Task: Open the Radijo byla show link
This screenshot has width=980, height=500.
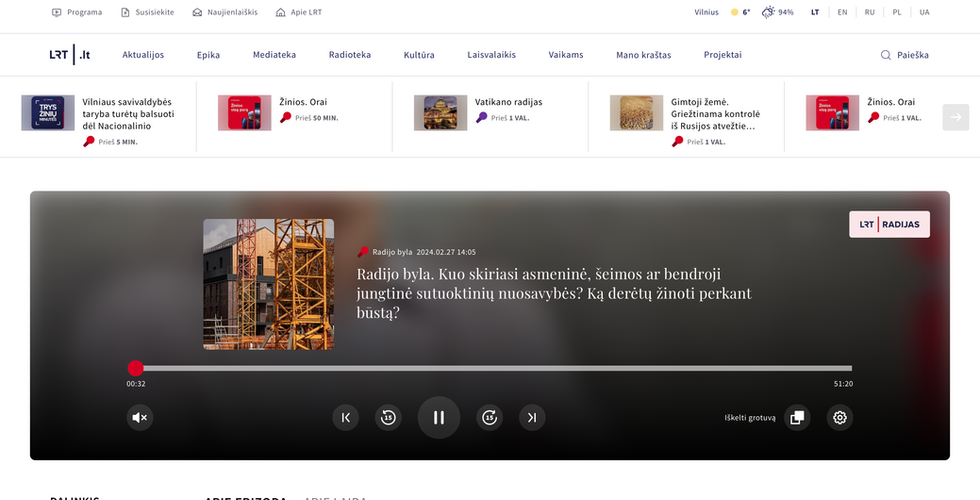Action: pos(392,252)
